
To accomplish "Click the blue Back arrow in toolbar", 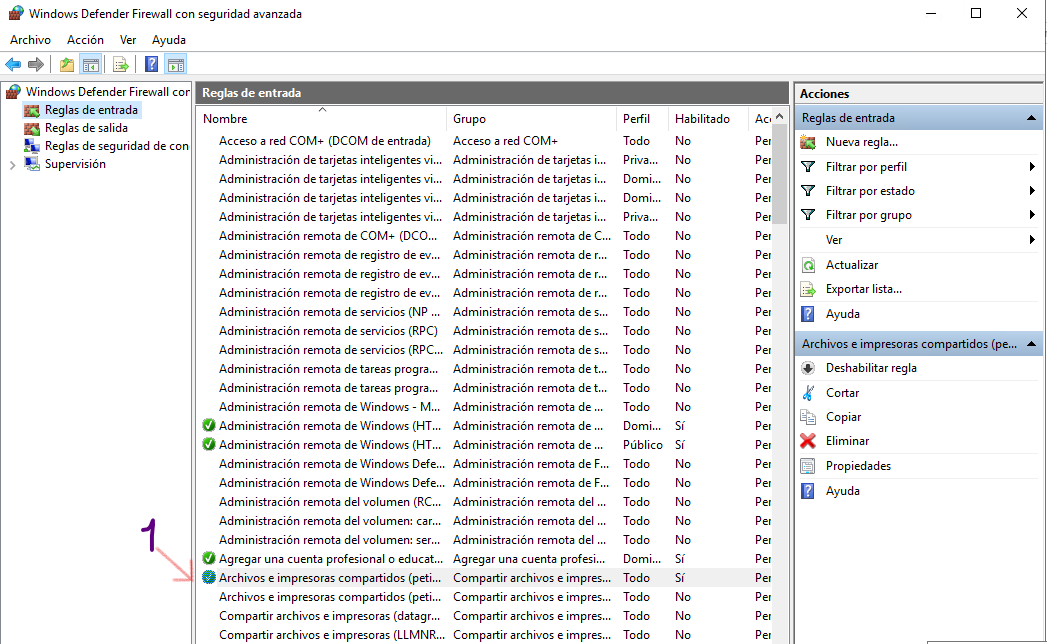I will pyautogui.click(x=13, y=65).
